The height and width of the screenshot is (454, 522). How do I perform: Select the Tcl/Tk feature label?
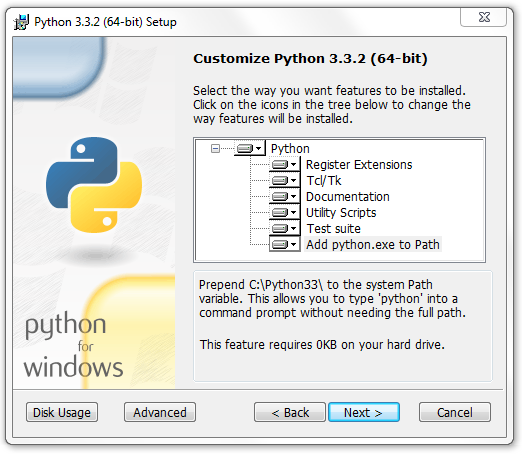324,181
